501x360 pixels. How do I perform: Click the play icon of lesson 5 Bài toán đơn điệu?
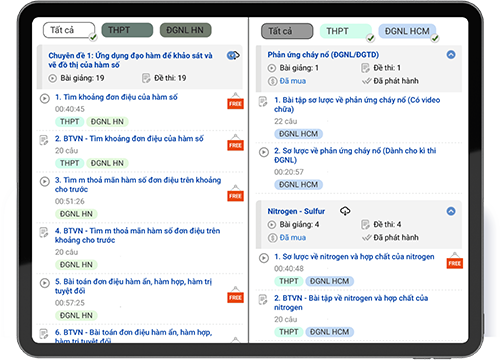[x=45, y=283]
